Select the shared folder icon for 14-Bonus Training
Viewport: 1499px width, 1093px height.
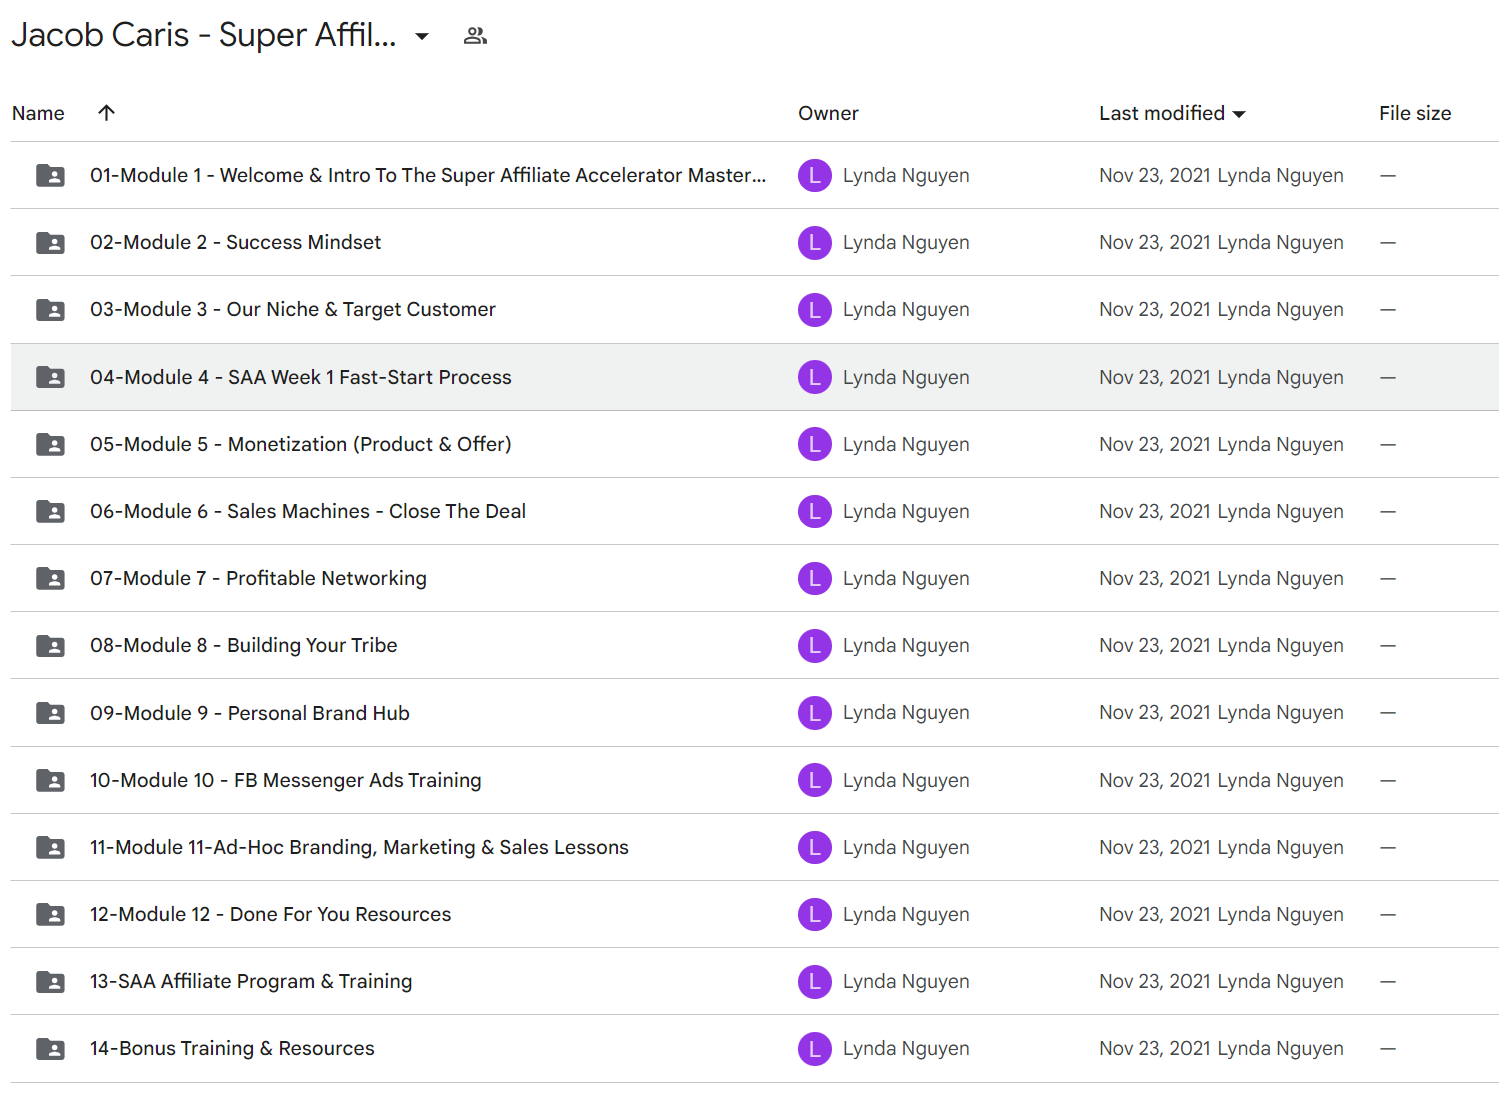50,1048
